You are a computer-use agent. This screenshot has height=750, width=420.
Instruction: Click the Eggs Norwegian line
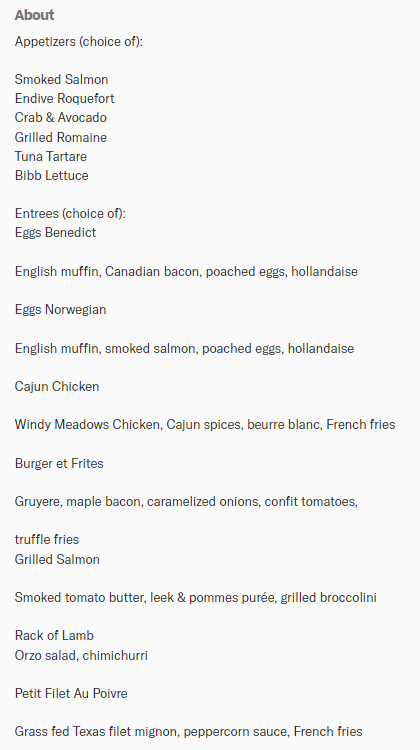click(60, 310)
